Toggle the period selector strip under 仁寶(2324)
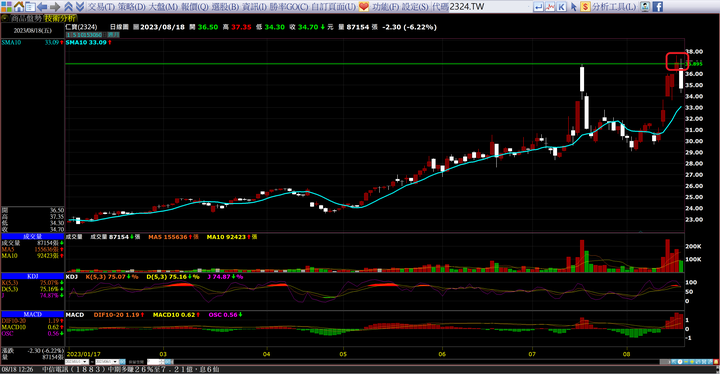Image resolution: width=720 pixels, height=374 pixels. pyautogui.click(x=93, y=34)
